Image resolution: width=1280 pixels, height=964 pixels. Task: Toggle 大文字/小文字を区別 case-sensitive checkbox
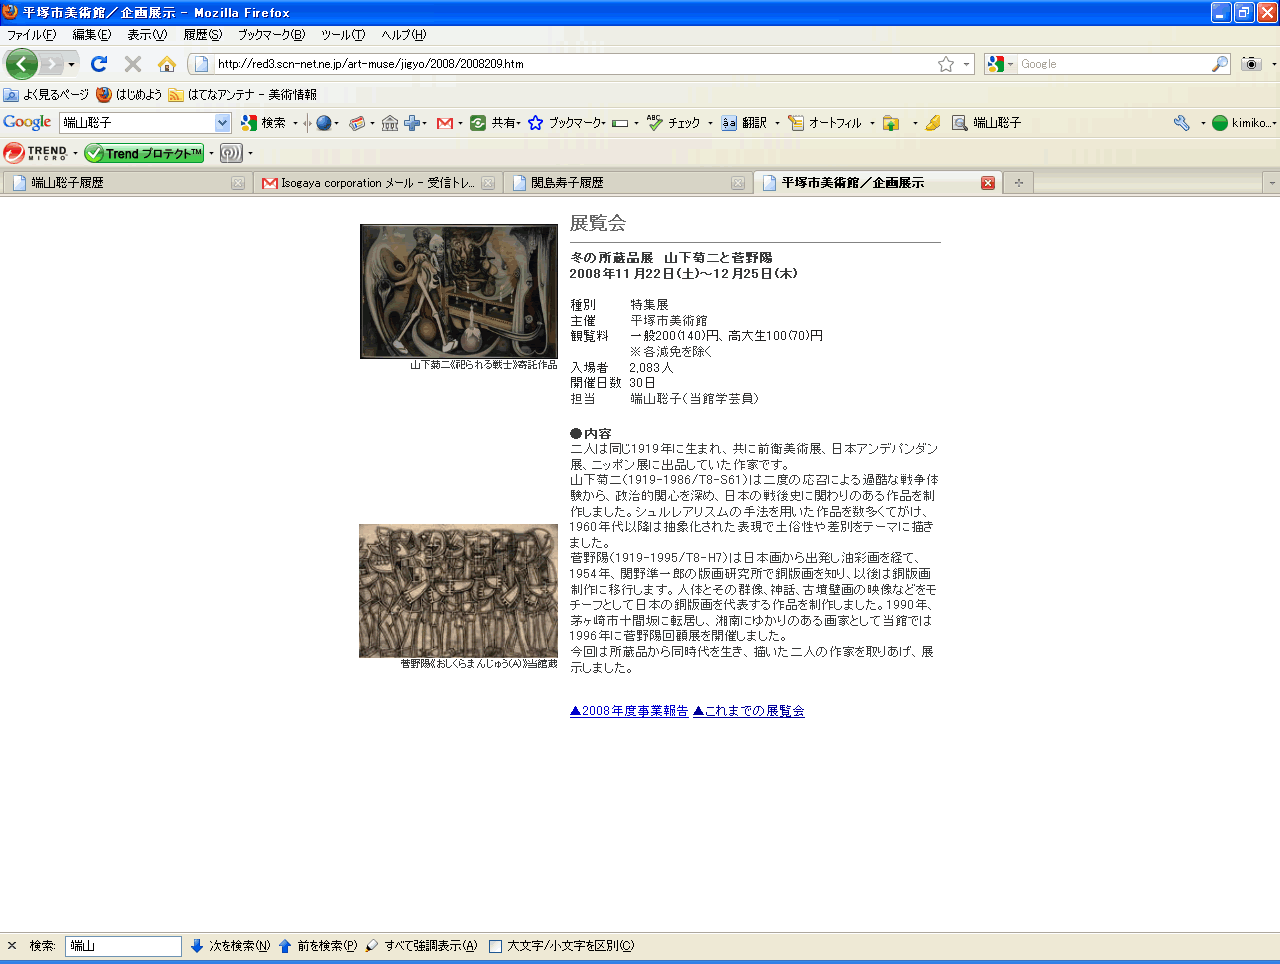click(x=495, y=946)
